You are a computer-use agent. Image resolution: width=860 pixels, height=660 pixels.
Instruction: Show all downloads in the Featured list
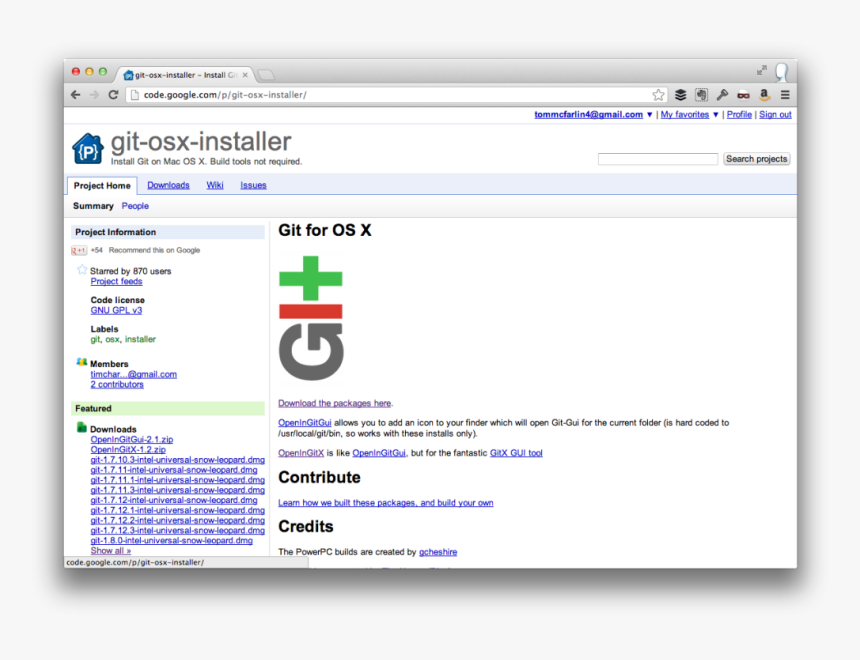coord(110,550)
